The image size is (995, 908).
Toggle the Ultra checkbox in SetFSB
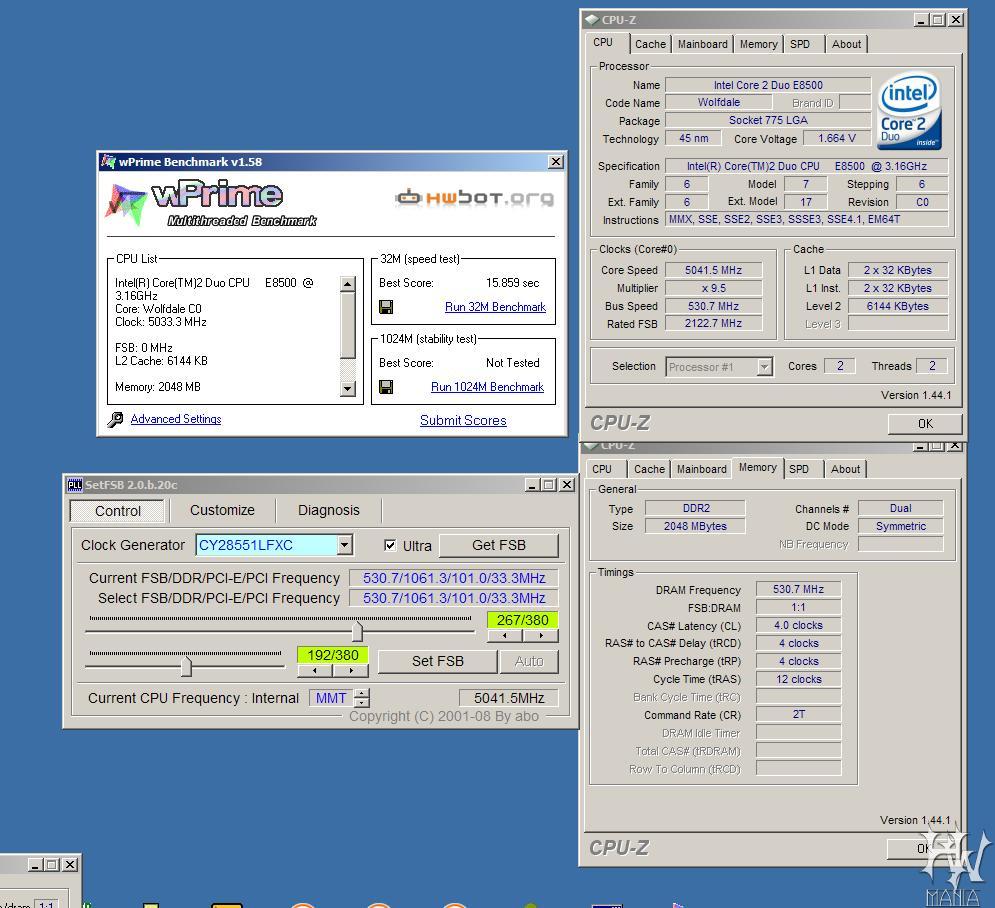tap(390, 545)
